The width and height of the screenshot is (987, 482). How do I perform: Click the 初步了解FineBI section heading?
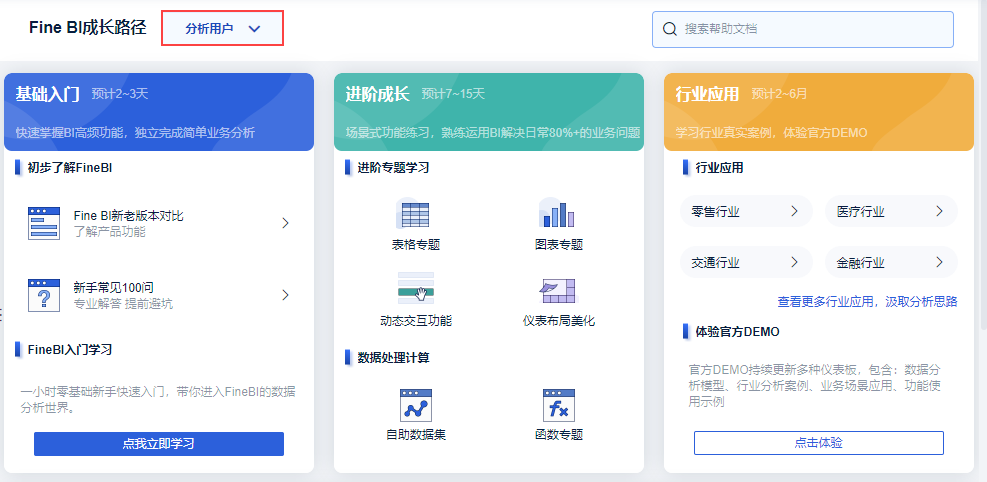70,167
